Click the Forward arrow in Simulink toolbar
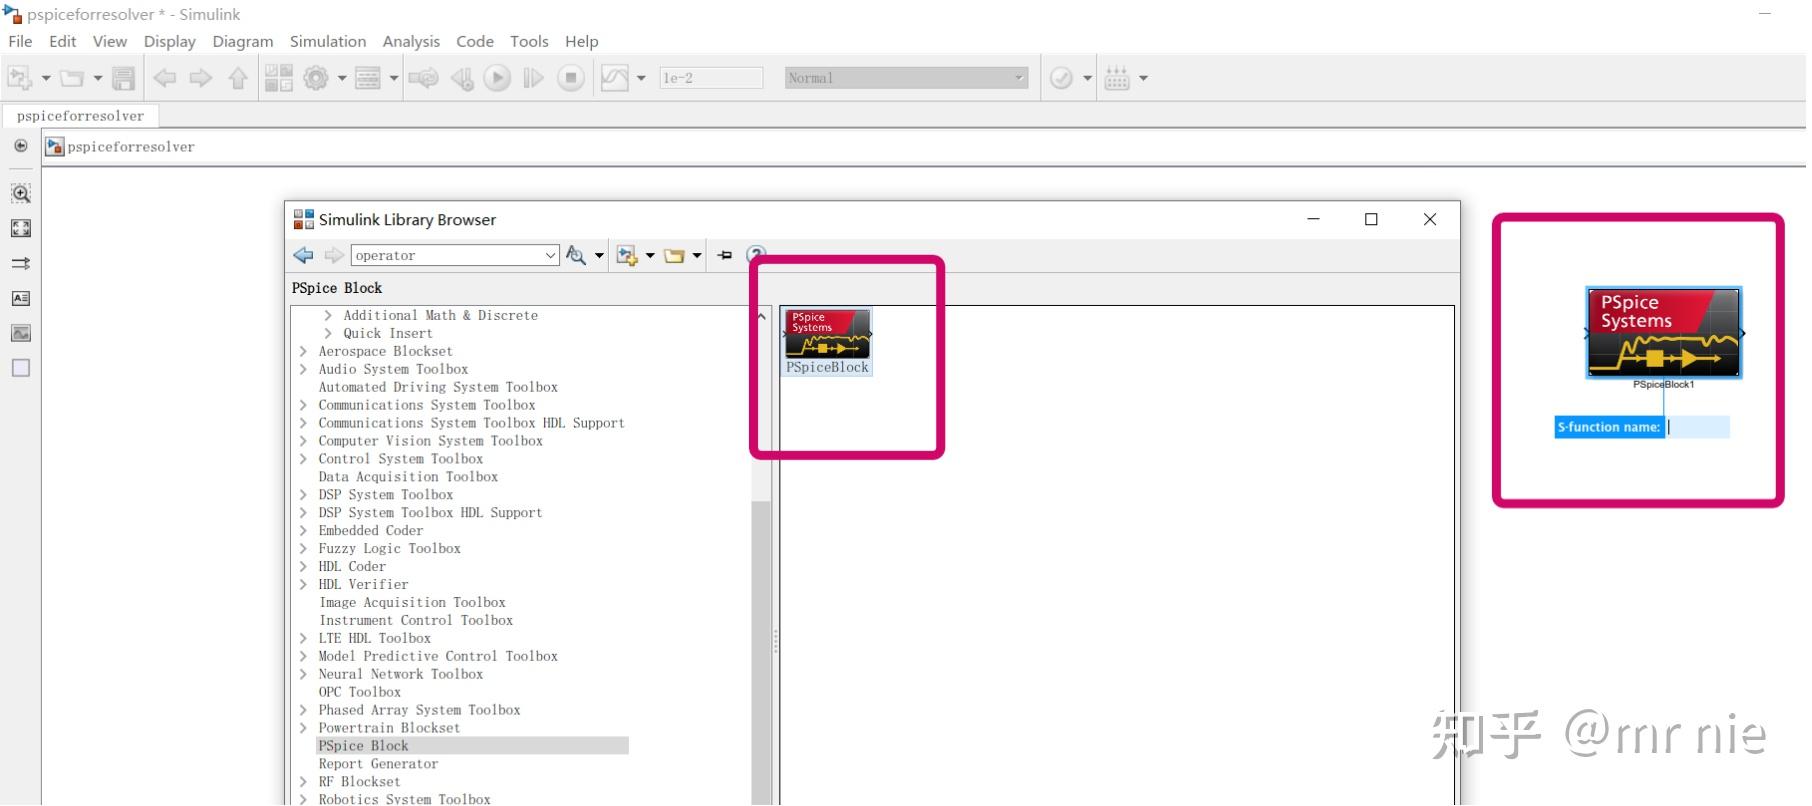 (201, 78)
